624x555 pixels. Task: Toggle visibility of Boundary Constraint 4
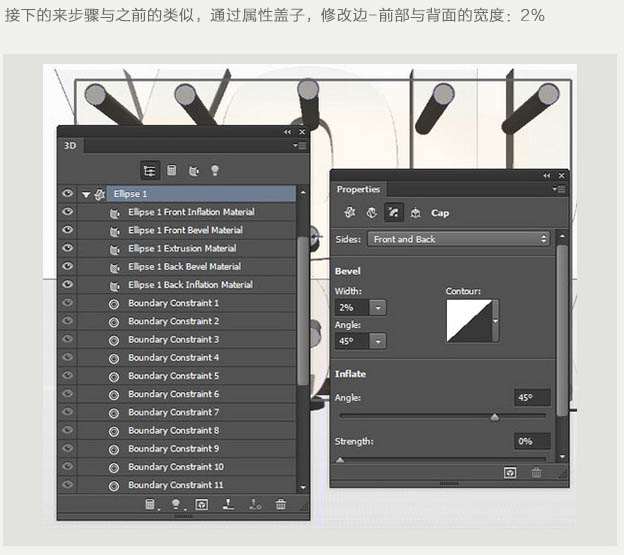click(x=67, y=357)
